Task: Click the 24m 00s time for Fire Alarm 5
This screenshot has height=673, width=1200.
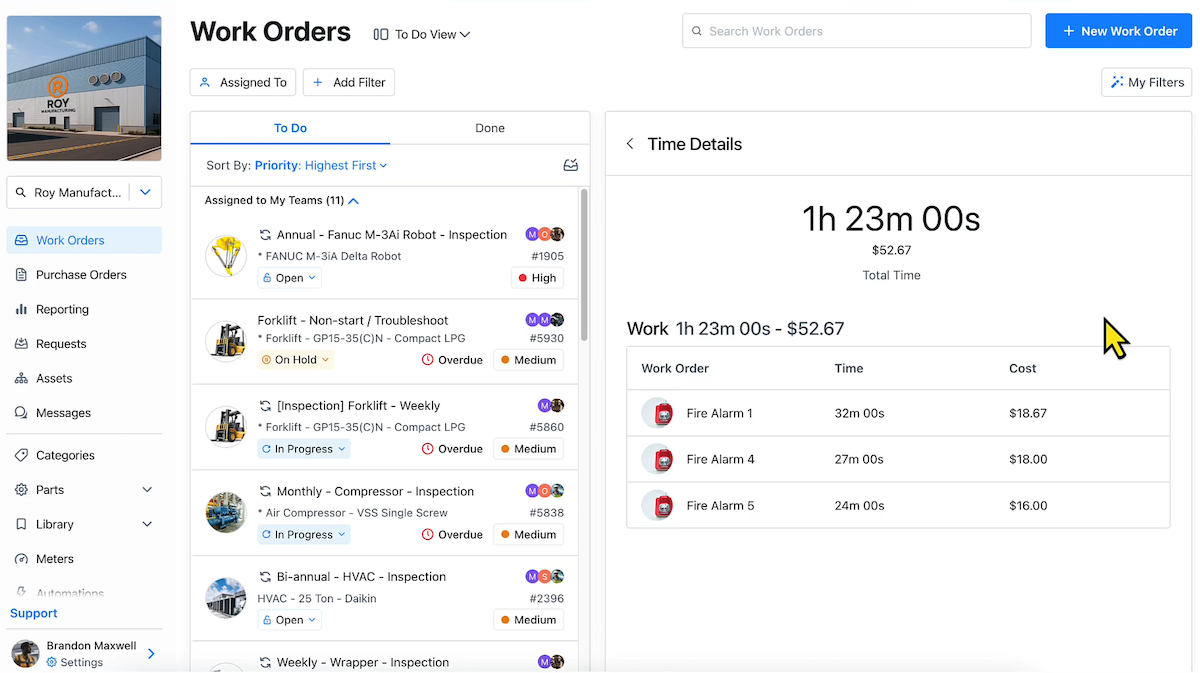Action: click(859, 505)
